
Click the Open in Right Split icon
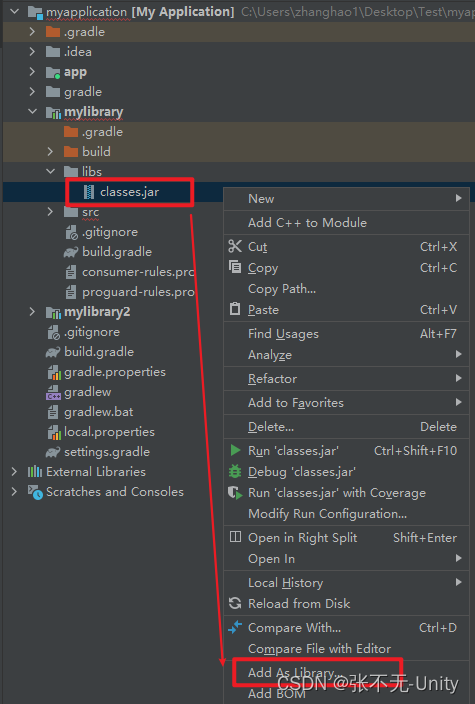[235, 537]
